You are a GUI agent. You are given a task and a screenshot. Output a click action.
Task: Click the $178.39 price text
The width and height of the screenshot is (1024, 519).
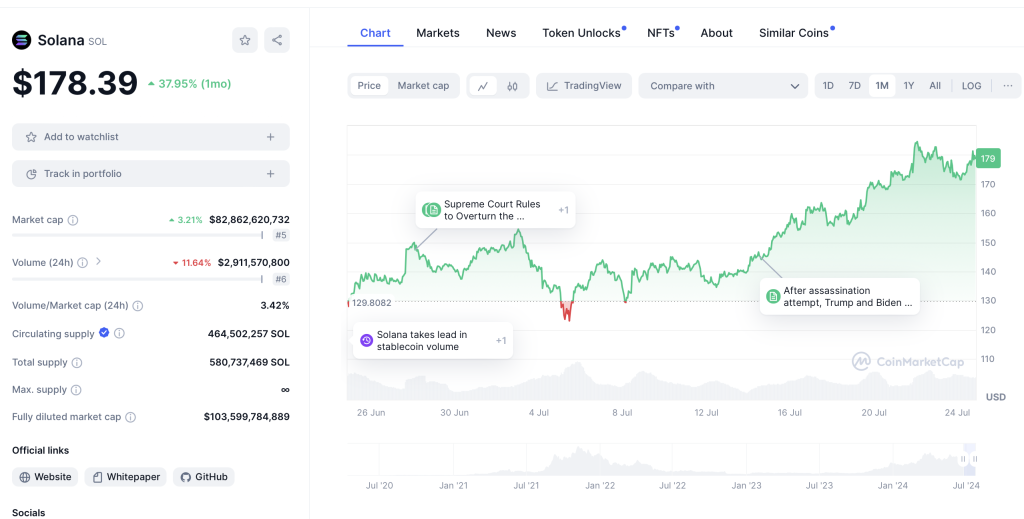tap(75, 84)
